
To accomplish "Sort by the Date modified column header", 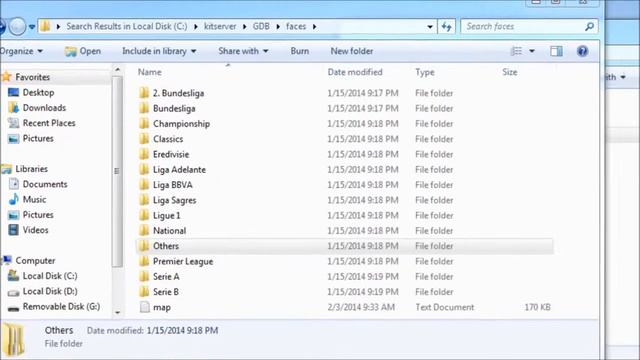I will [355, 72].
